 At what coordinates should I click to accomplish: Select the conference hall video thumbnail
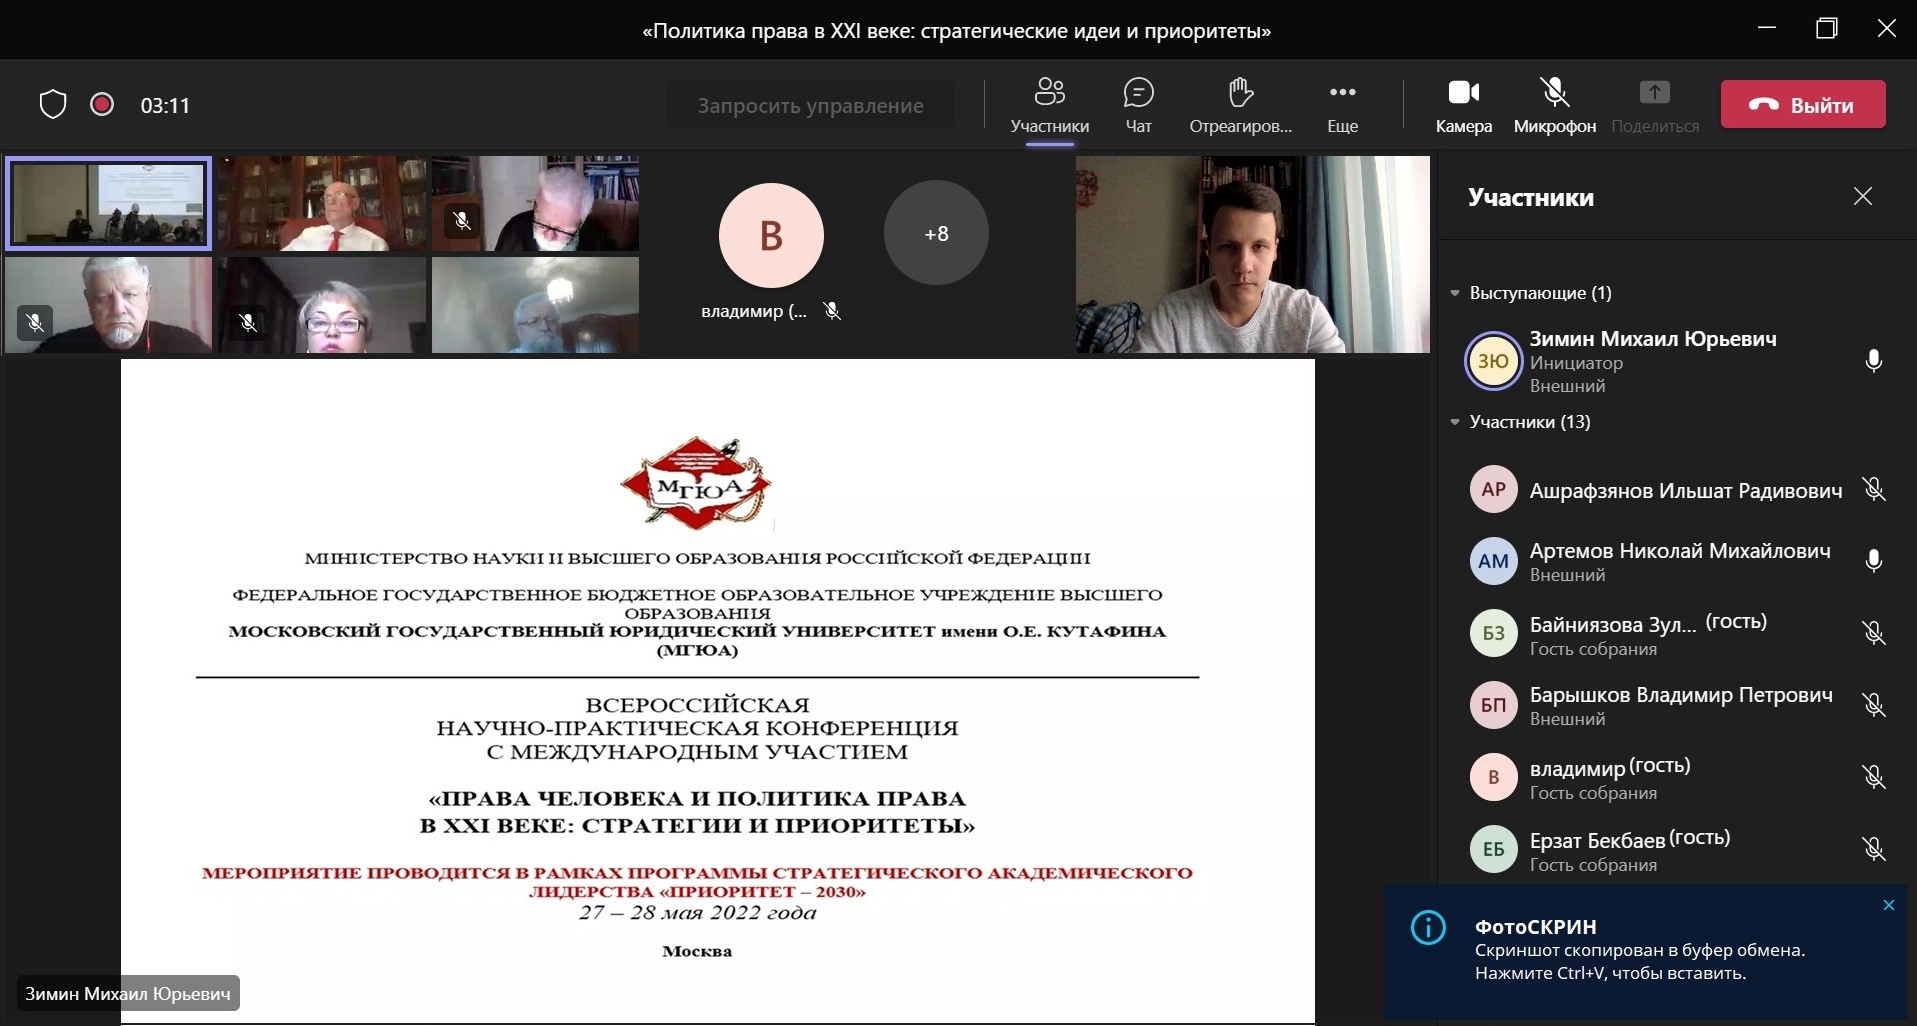tap(108, 203)
